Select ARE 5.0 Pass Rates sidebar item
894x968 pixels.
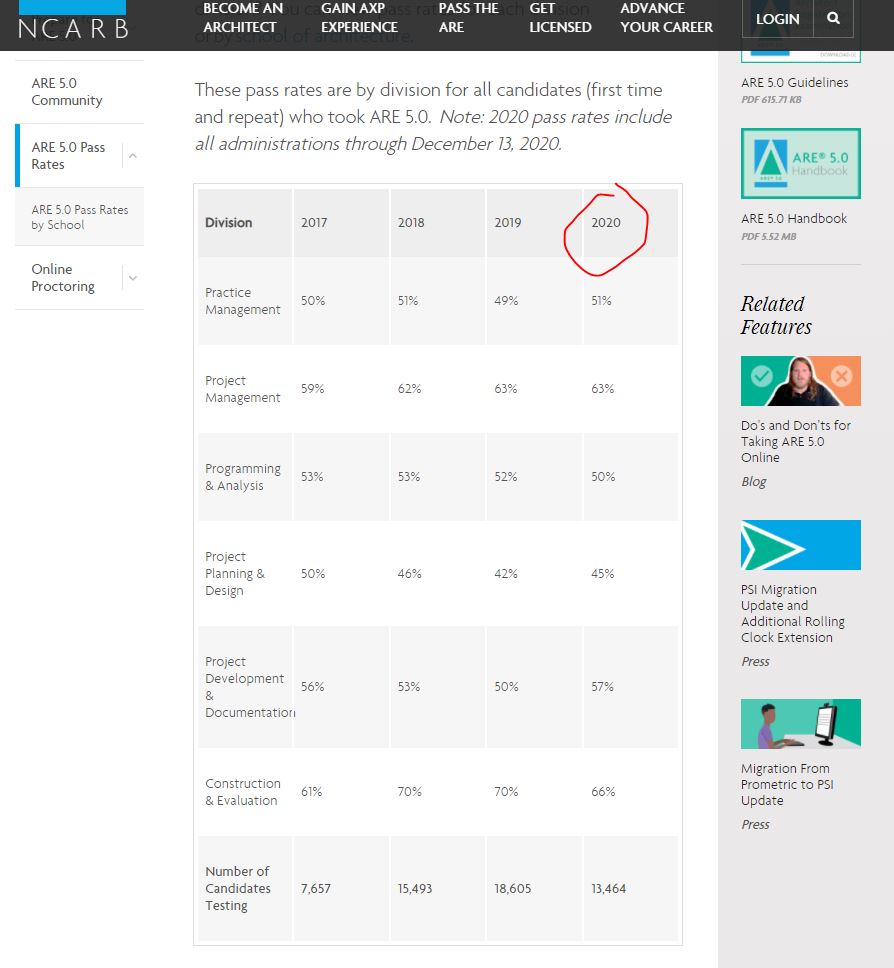68,156
